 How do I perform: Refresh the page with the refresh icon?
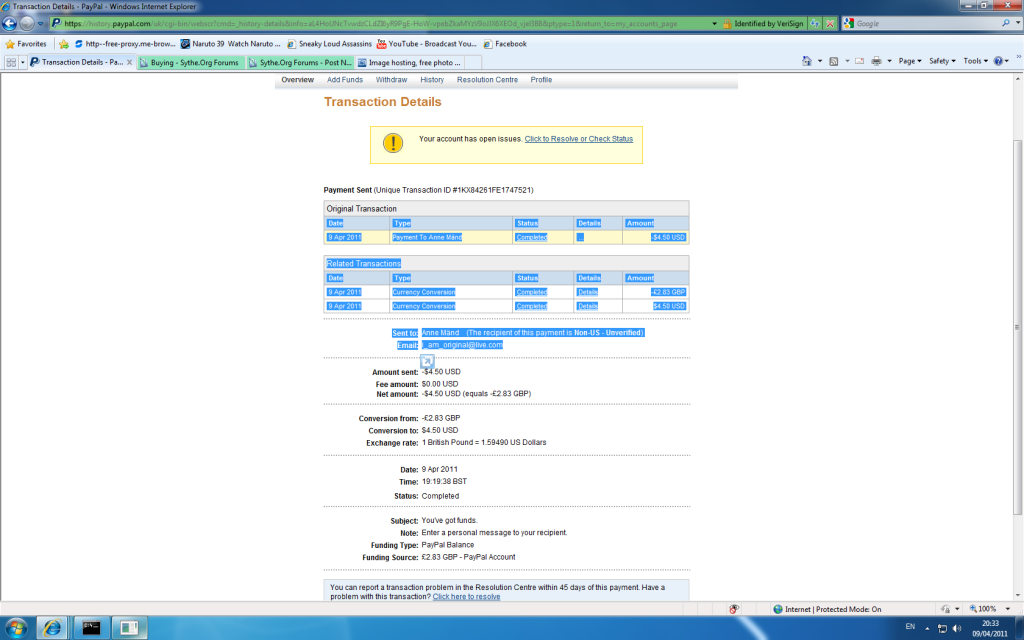coord(814,24)
